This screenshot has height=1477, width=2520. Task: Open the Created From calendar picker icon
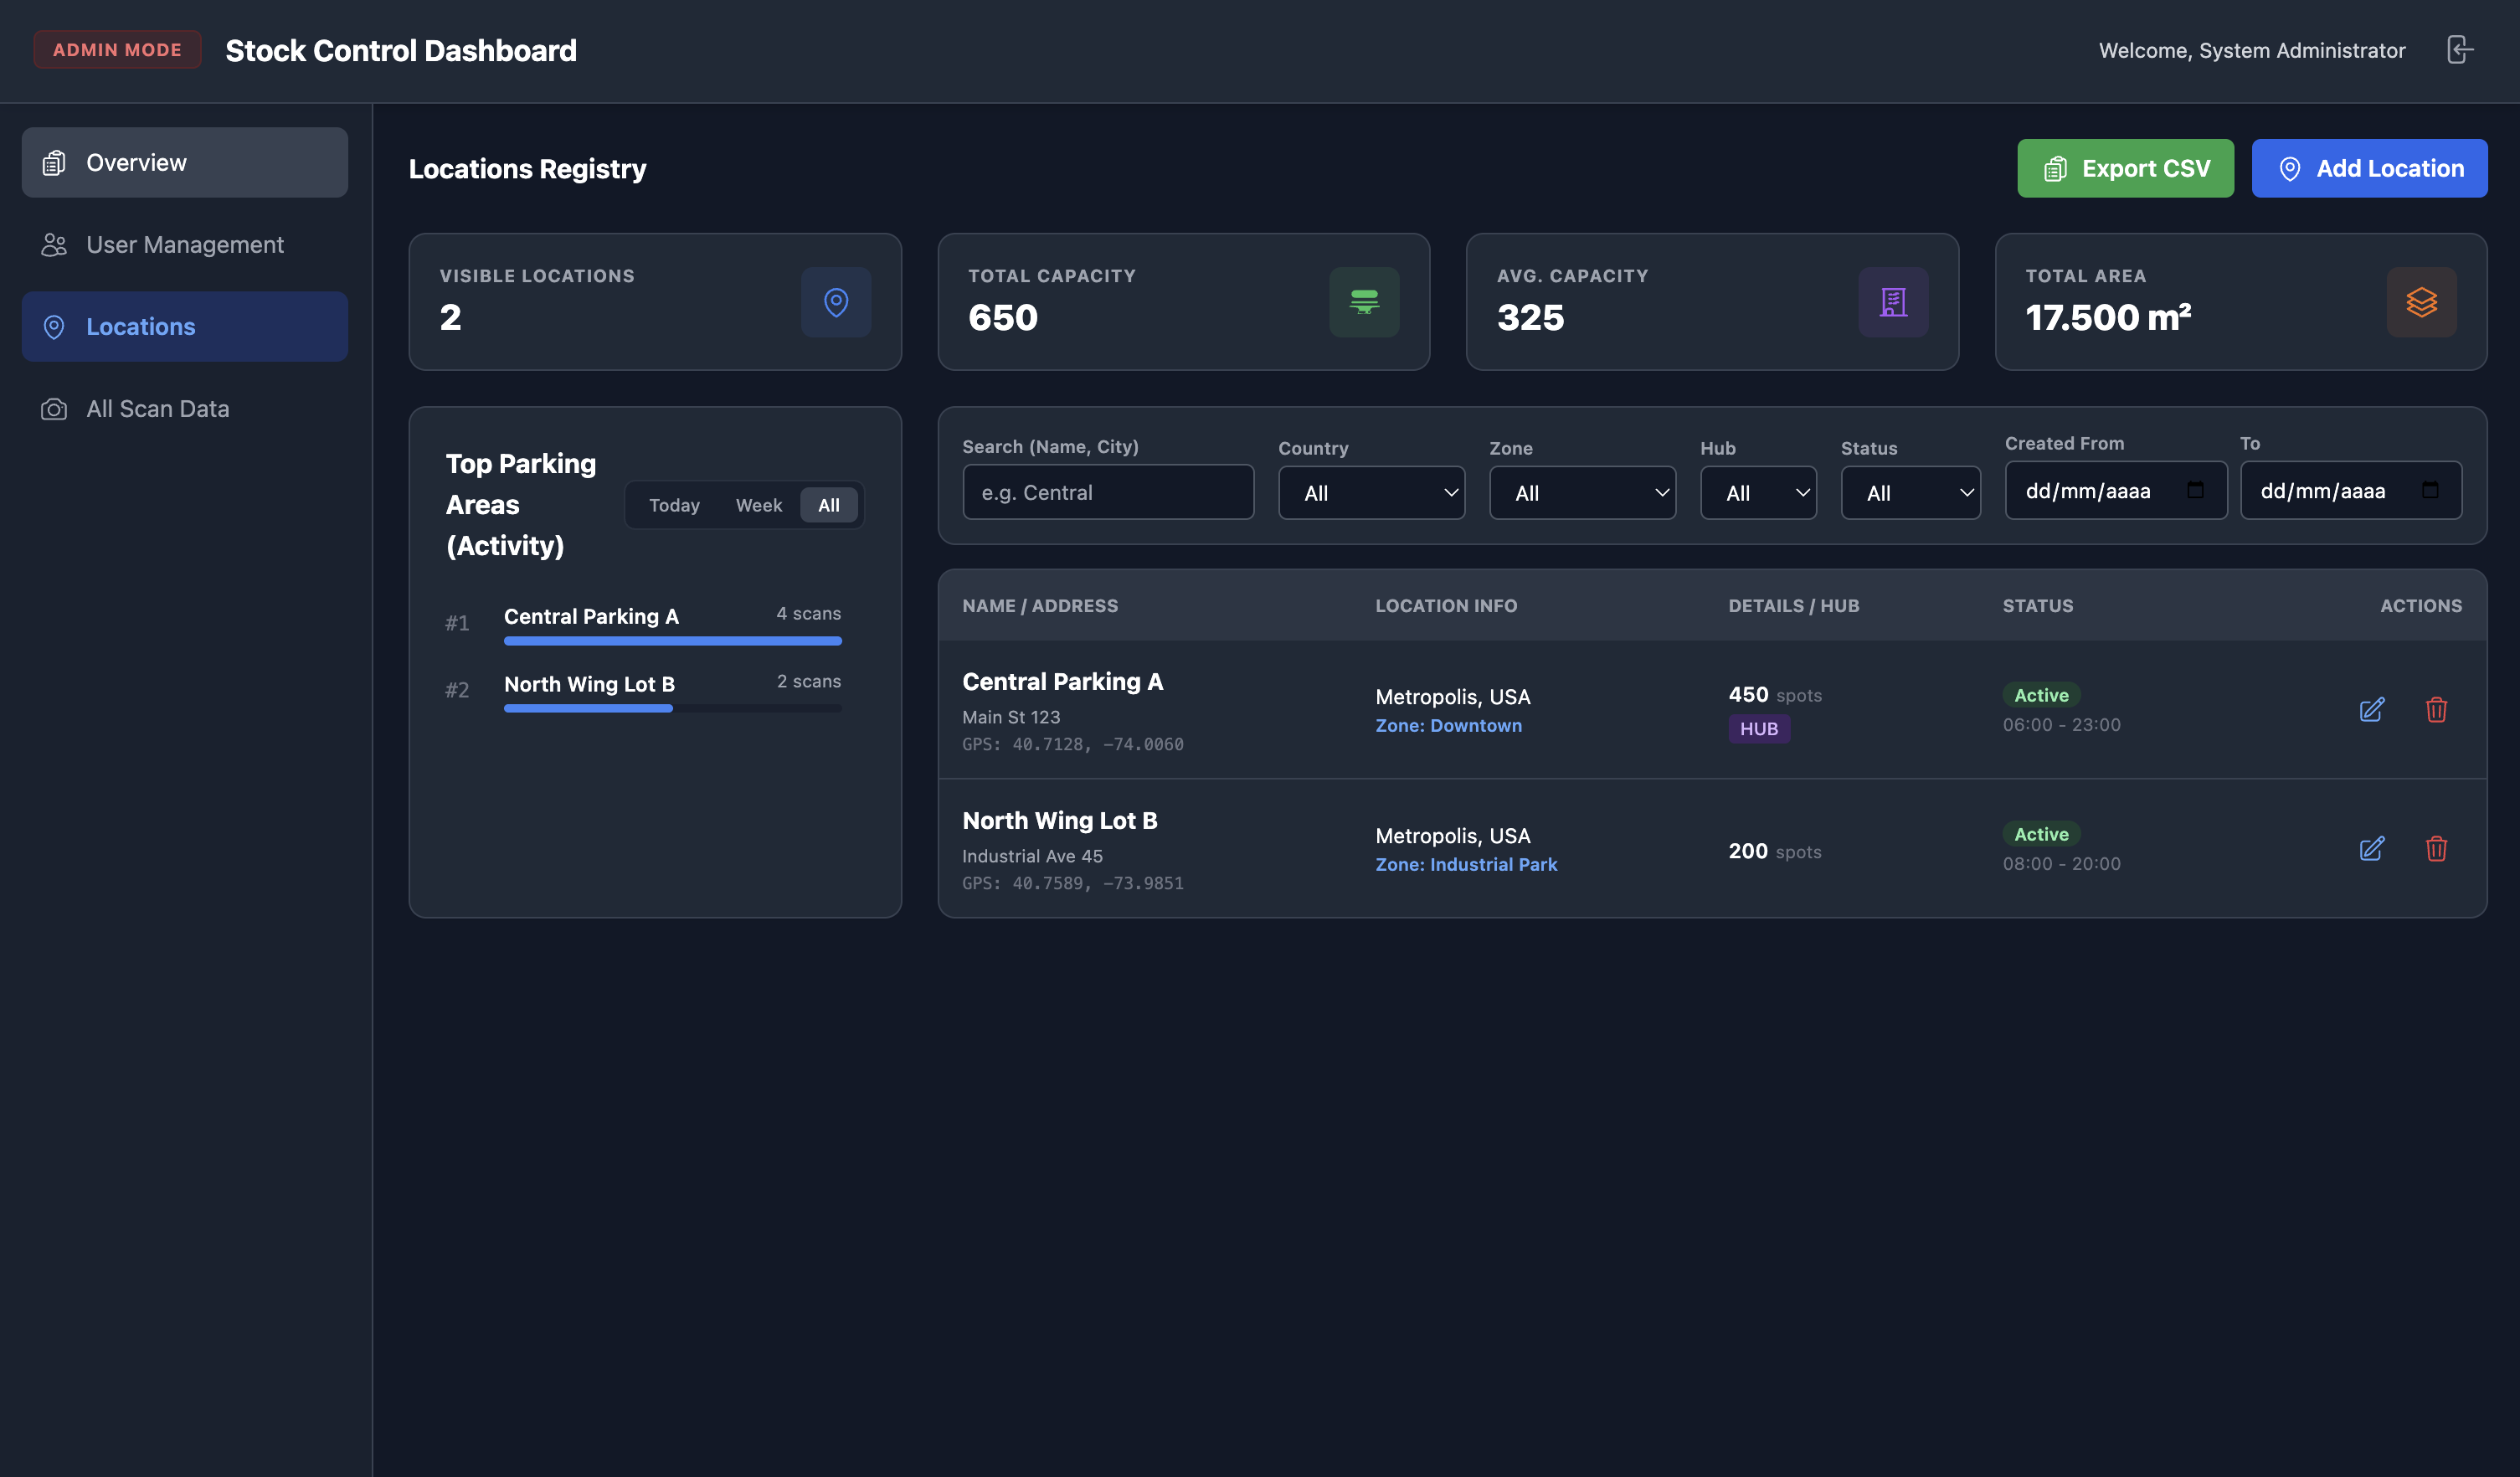pyautogui.click(x=2195, y=490)
